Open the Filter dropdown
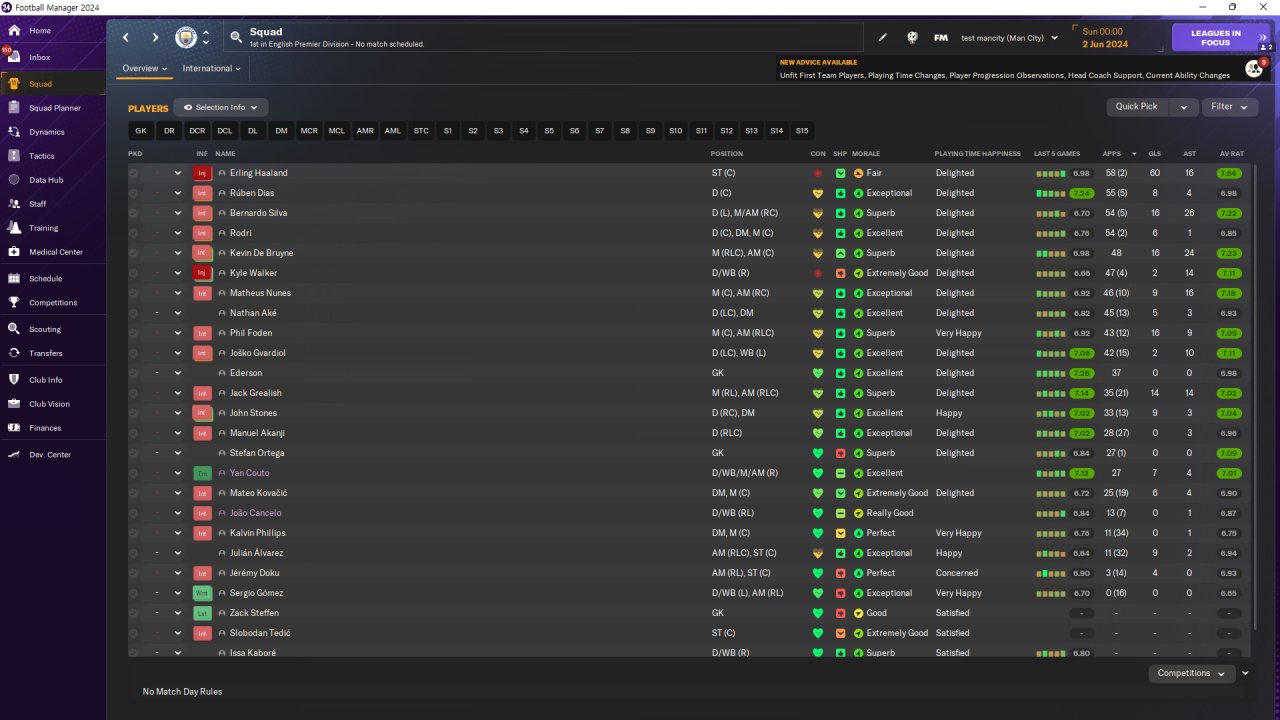Screen dimensions: 1280x720 pos(1229,107)
